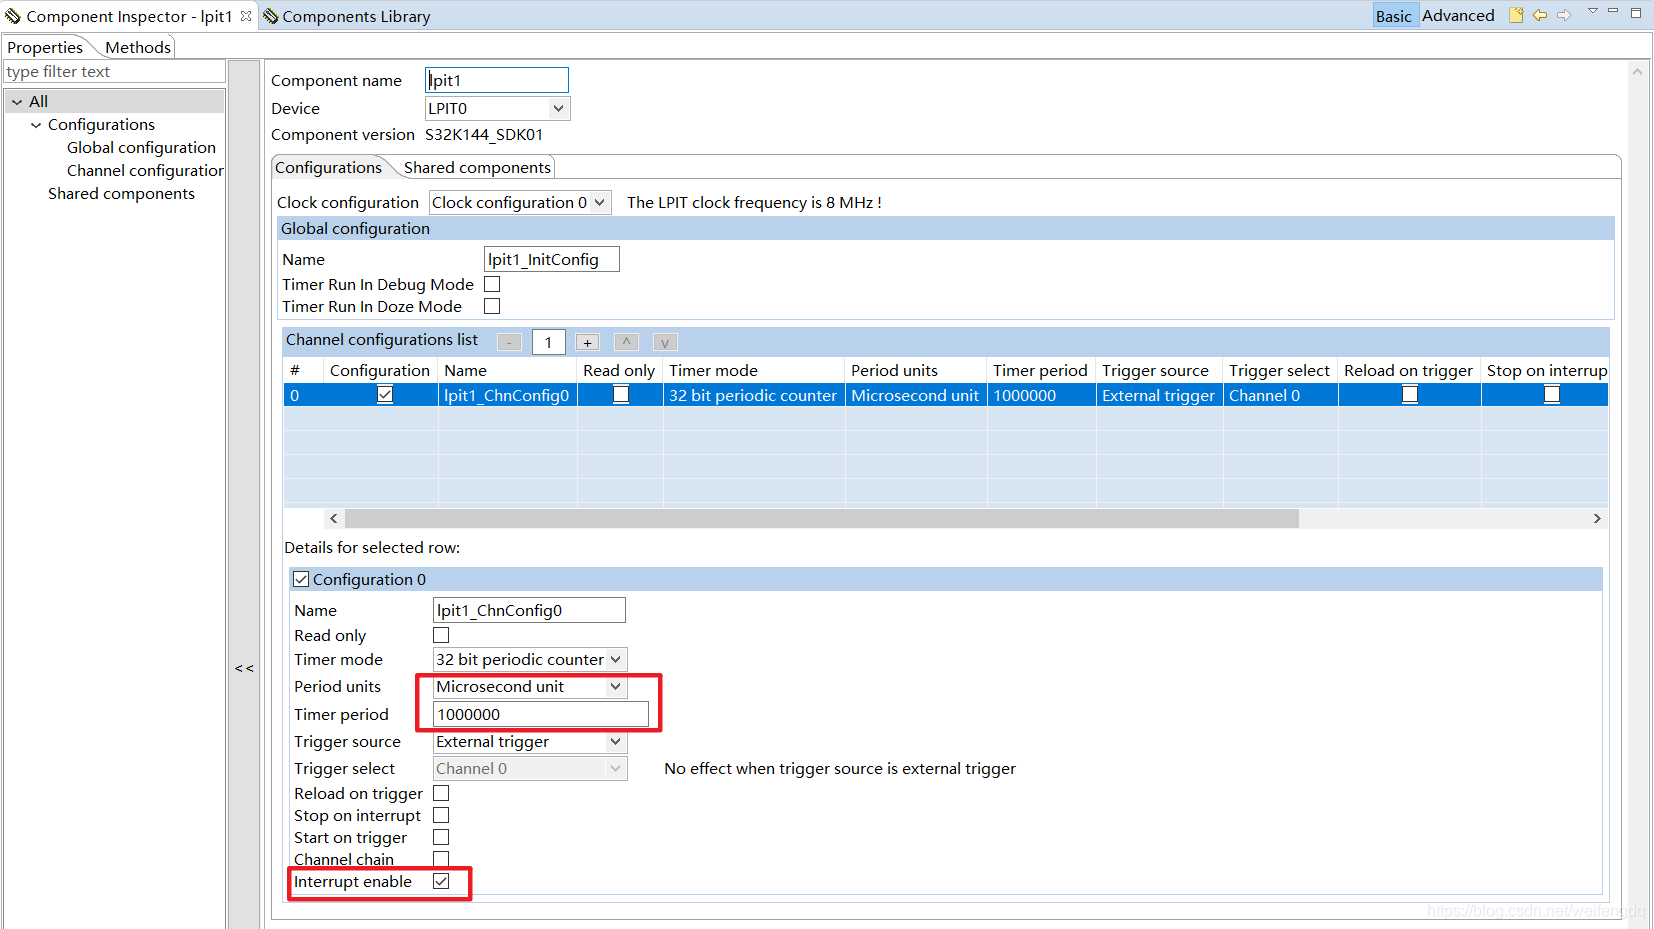Check Channel chain option
The image size is (1654, 929).
[441, 859]
